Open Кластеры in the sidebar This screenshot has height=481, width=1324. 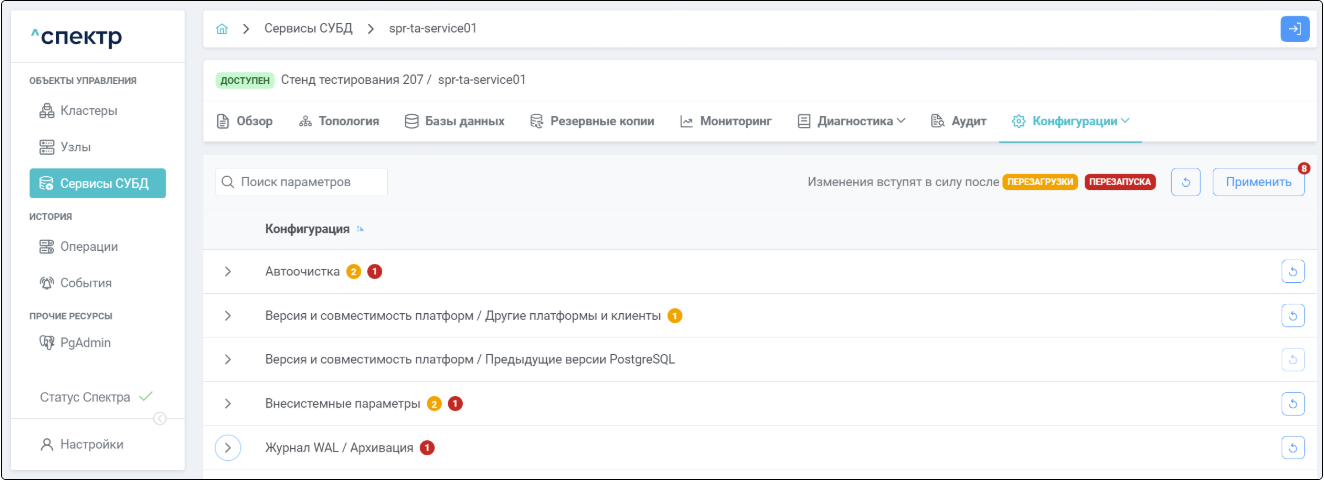(x=89, y=111)
